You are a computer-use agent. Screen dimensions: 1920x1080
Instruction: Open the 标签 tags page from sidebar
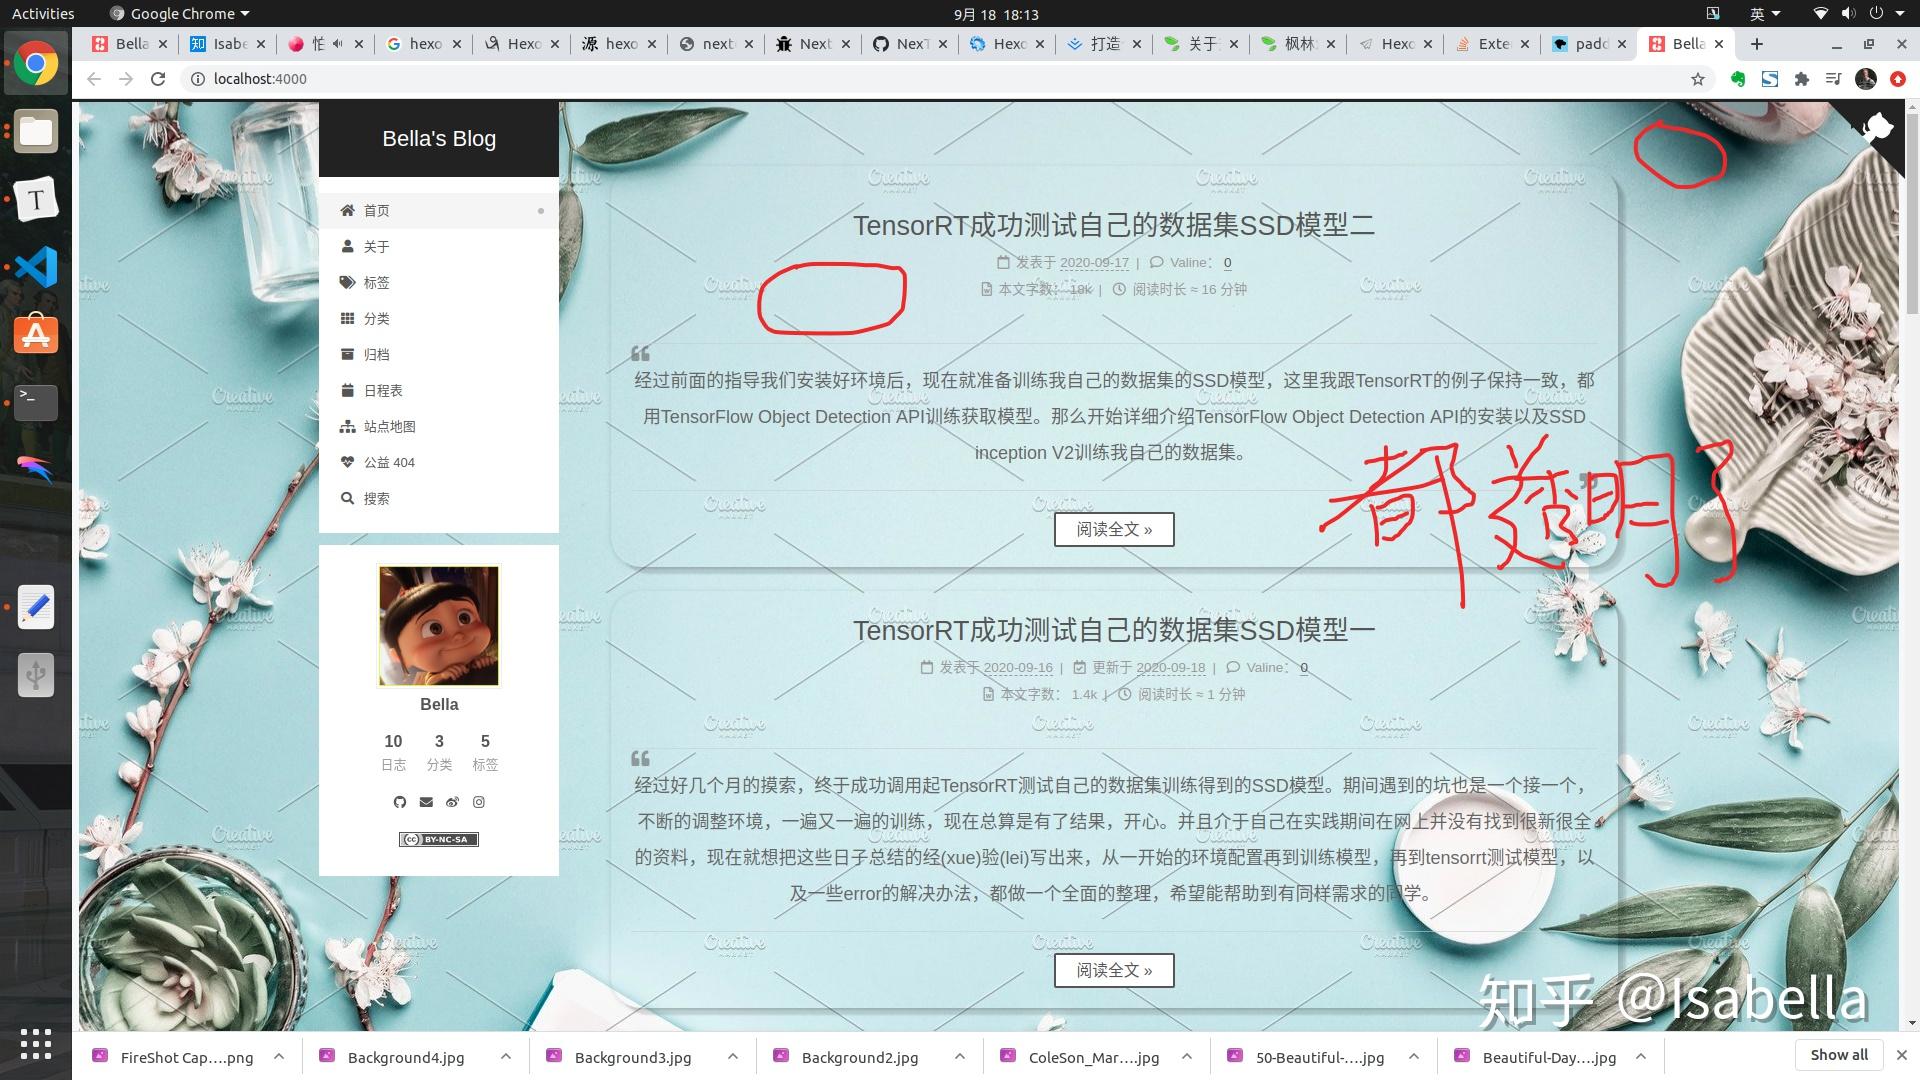click(x=376, y=282)
